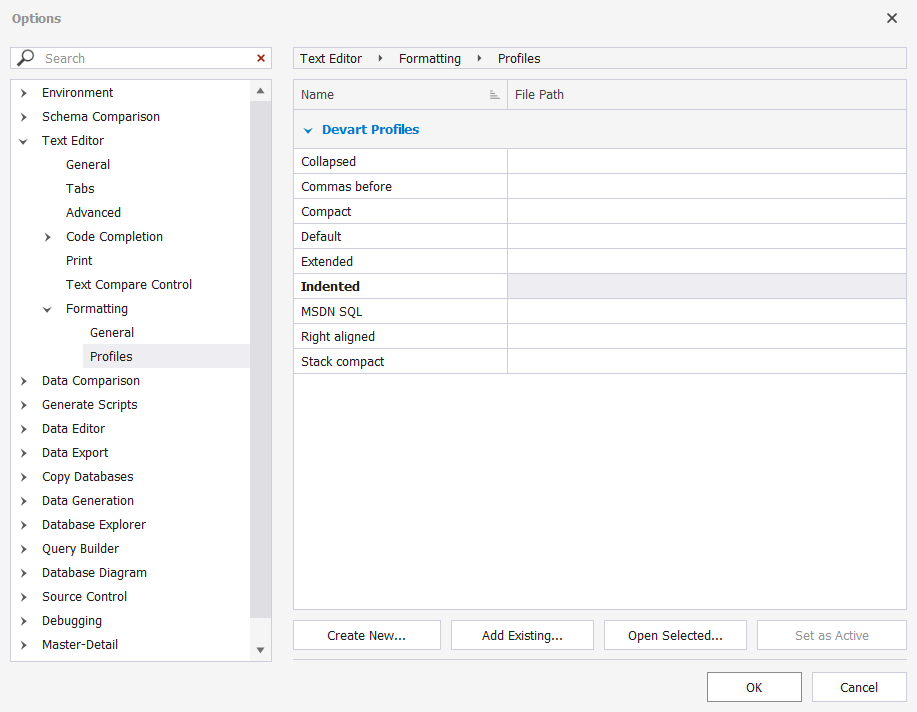Viewport: 917px width, 712px height.
Task: Collapse the Formatting node
Action: coord(46,308)
